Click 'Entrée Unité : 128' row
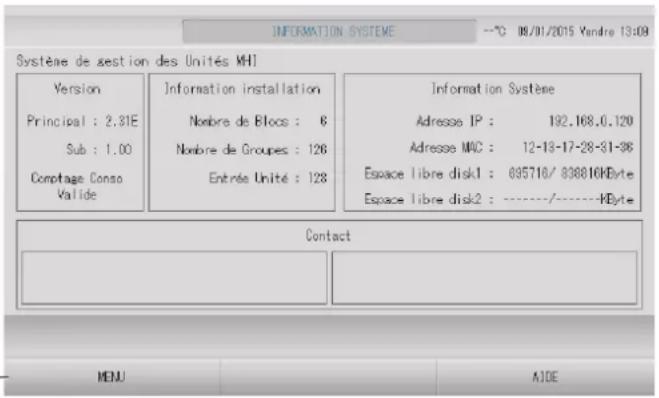 point(268,178)
